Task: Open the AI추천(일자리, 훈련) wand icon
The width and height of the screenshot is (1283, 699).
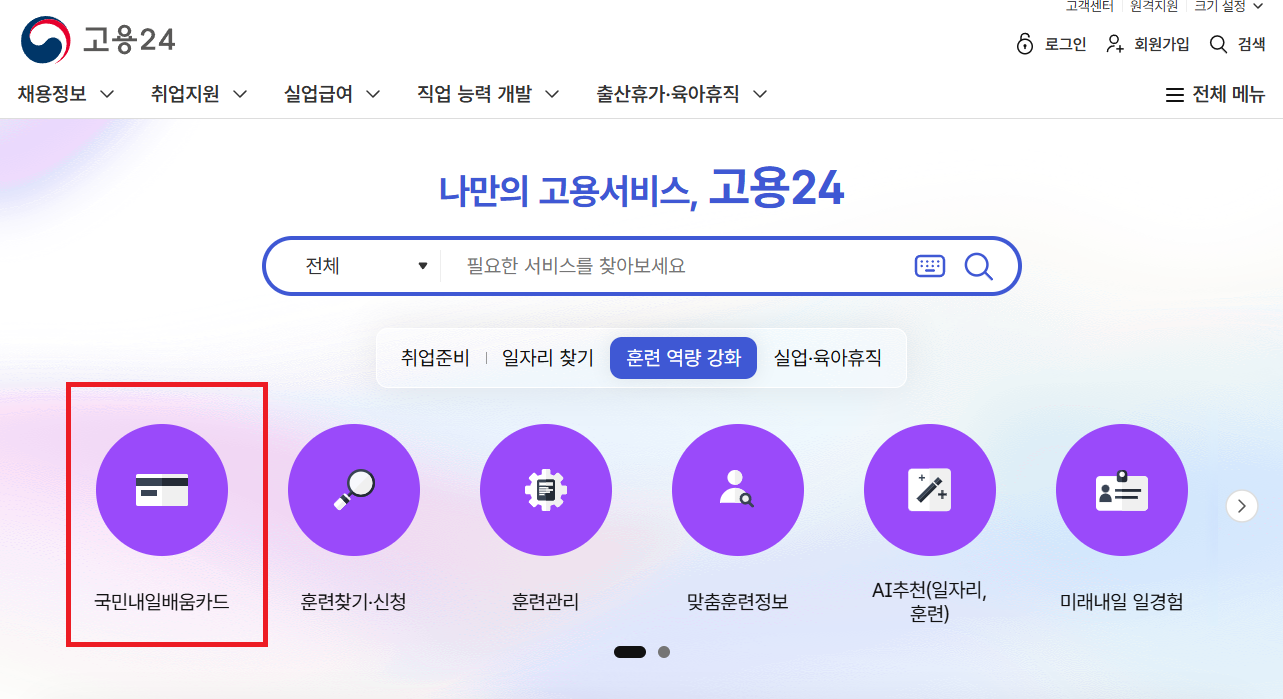Action: coord(930,490)
